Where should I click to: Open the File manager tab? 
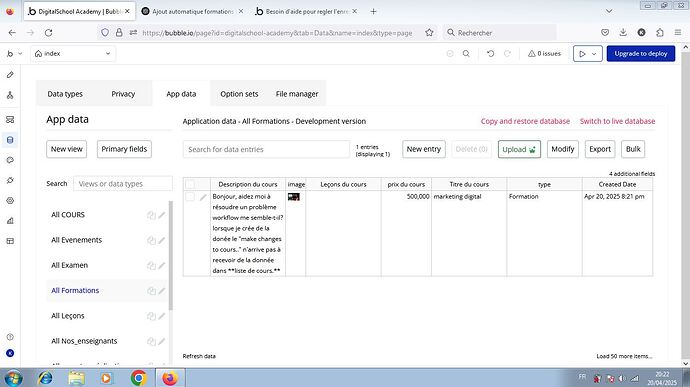(x=297, y=94)
